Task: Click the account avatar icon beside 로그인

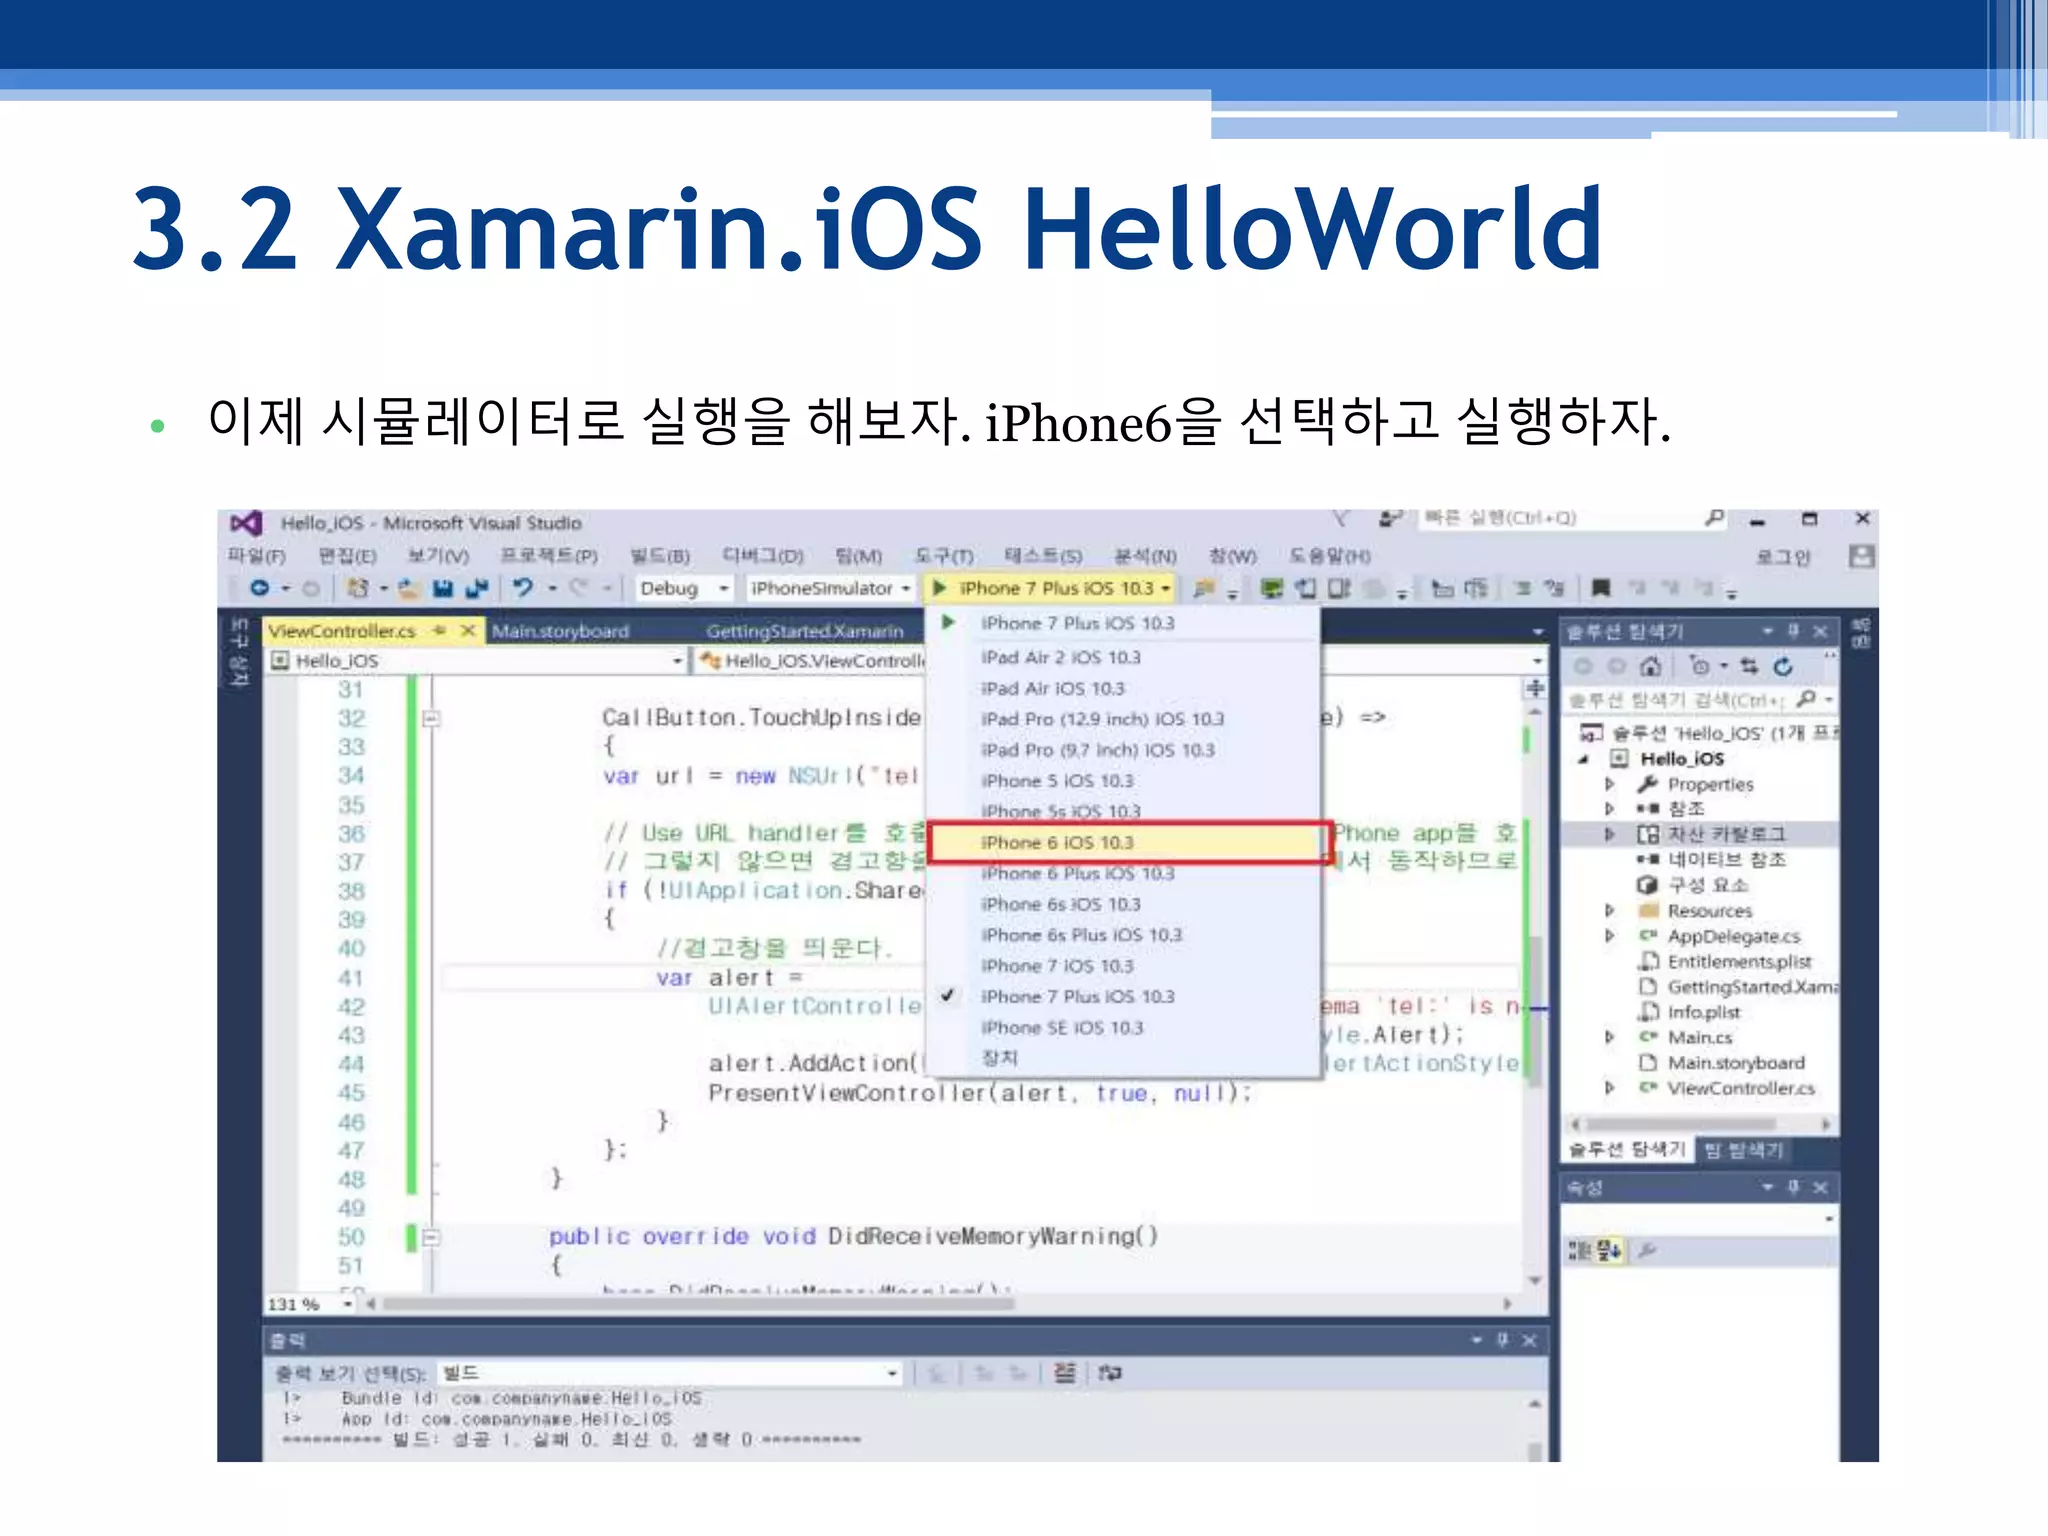Action: point(1861,556)
